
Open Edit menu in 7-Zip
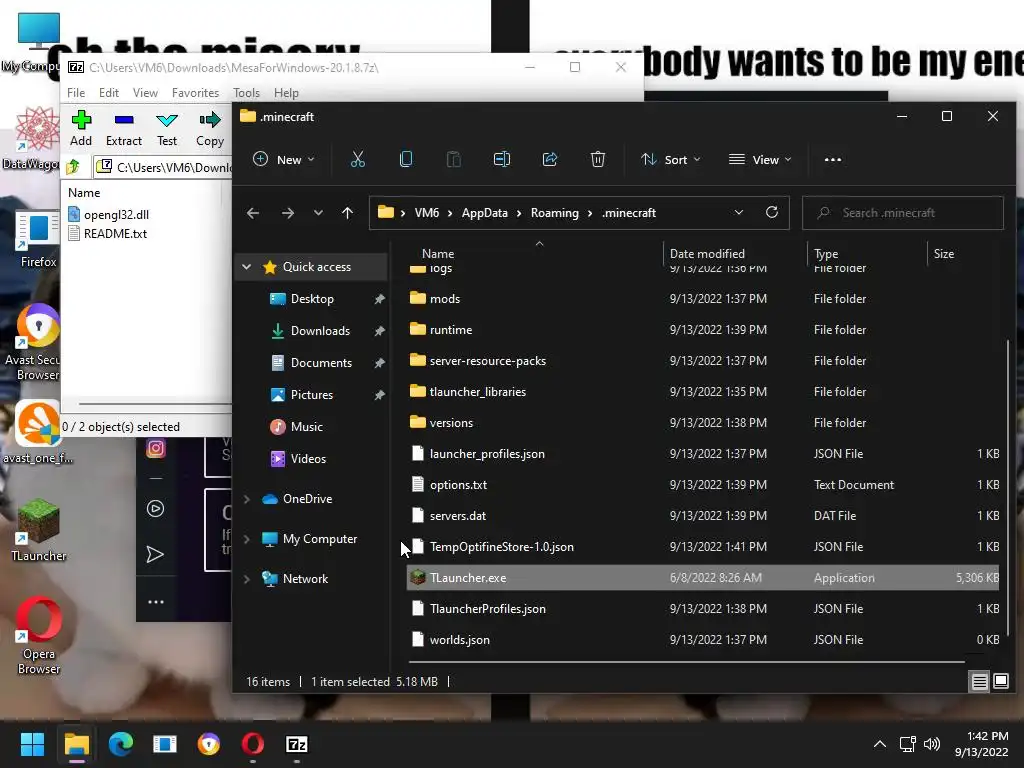pyautogui.click(x=108, y=93)
